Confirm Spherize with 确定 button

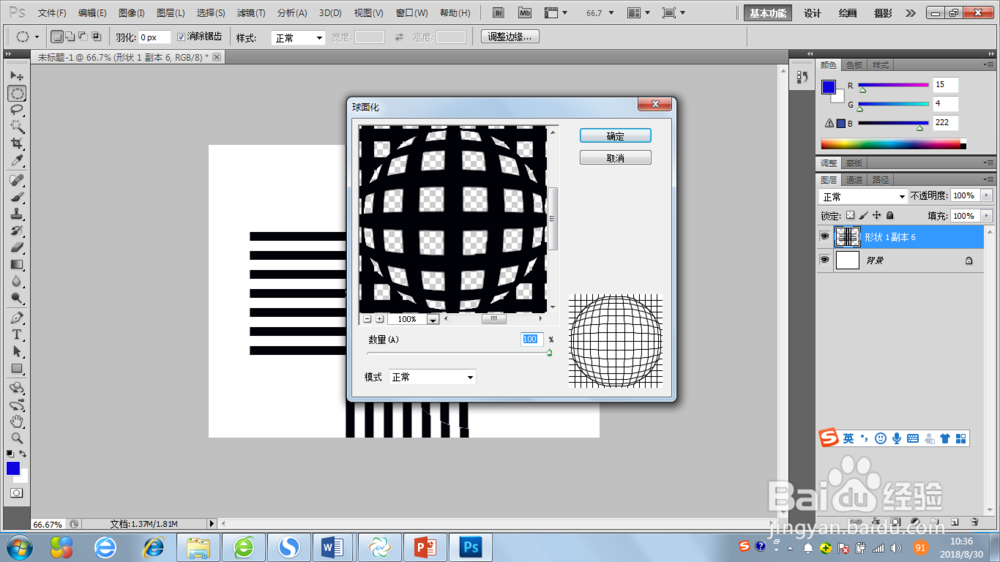pyautogui.click(x=615, y=135)
